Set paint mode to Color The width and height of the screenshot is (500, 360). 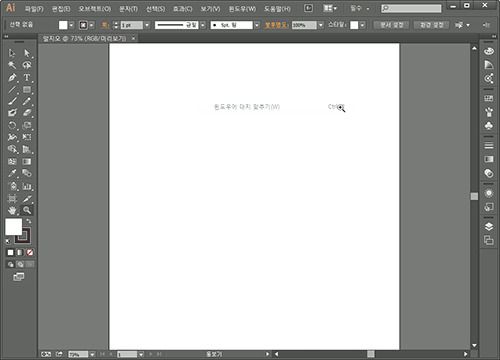coord(10,253)
